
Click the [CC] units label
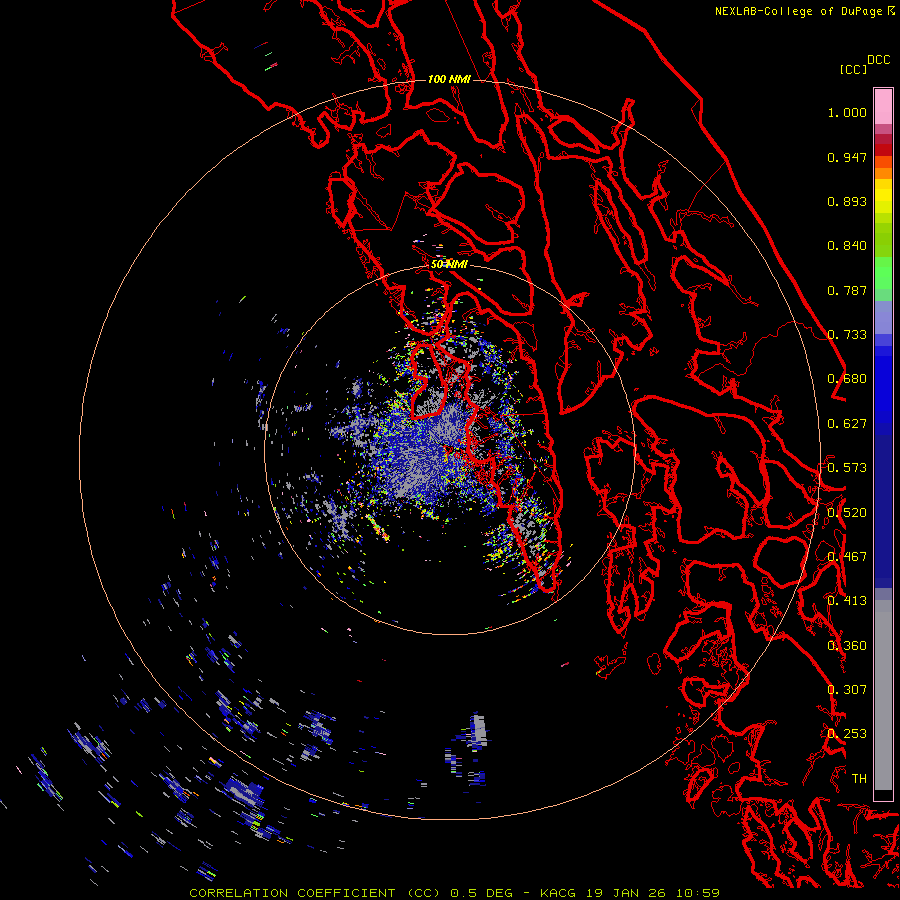[853, 69]
